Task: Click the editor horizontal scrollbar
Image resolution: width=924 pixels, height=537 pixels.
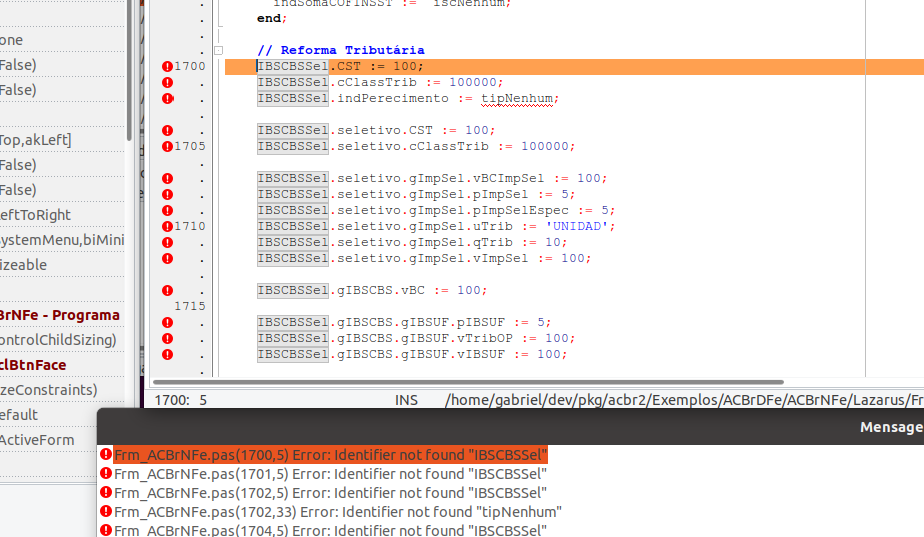Action: 468,382
